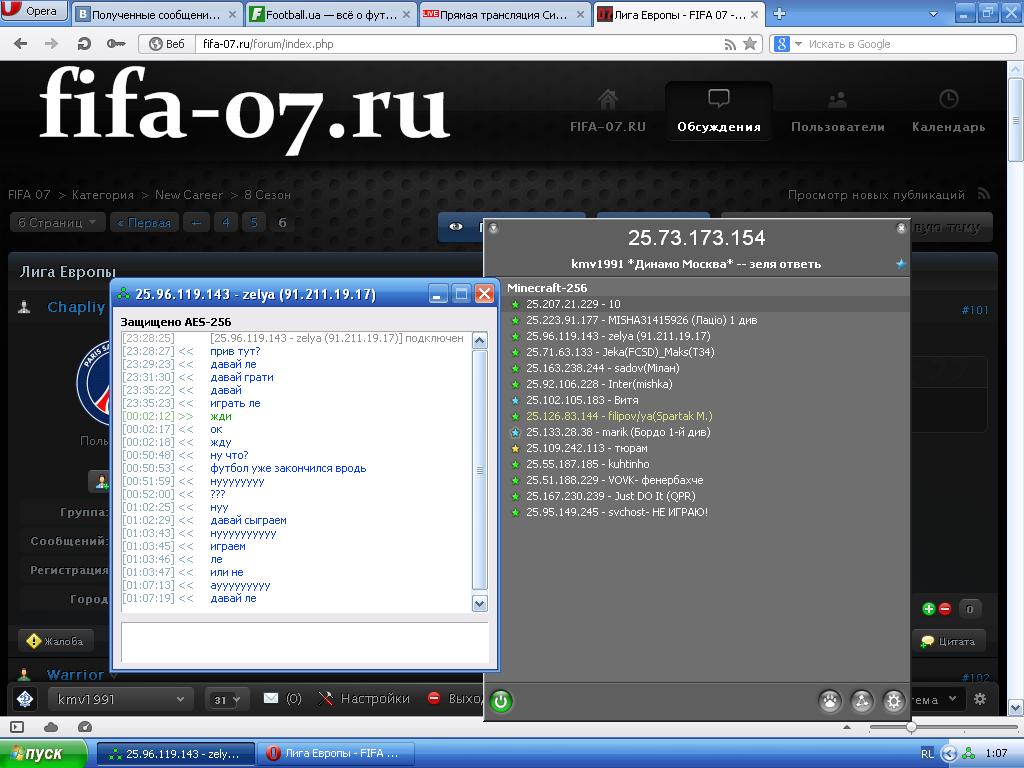Expand Hamachi menu arrow at top-left
This screenshot has height=768, width=1024.
[494, 228]
